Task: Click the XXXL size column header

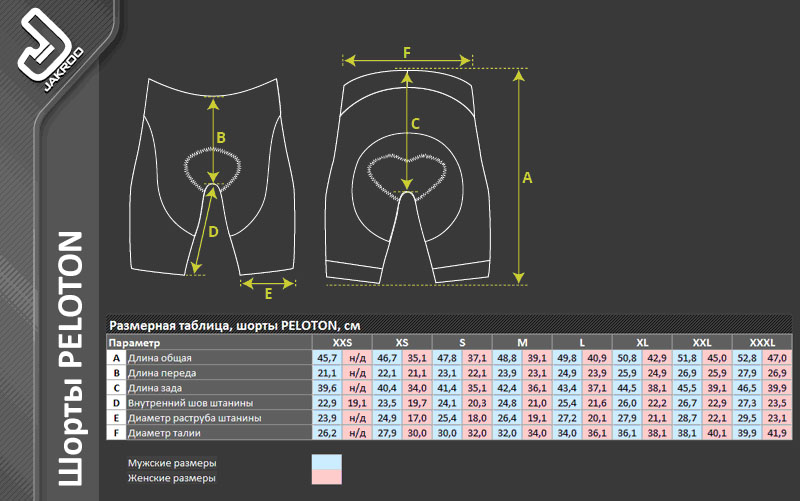Action: (x=762, y=342)
